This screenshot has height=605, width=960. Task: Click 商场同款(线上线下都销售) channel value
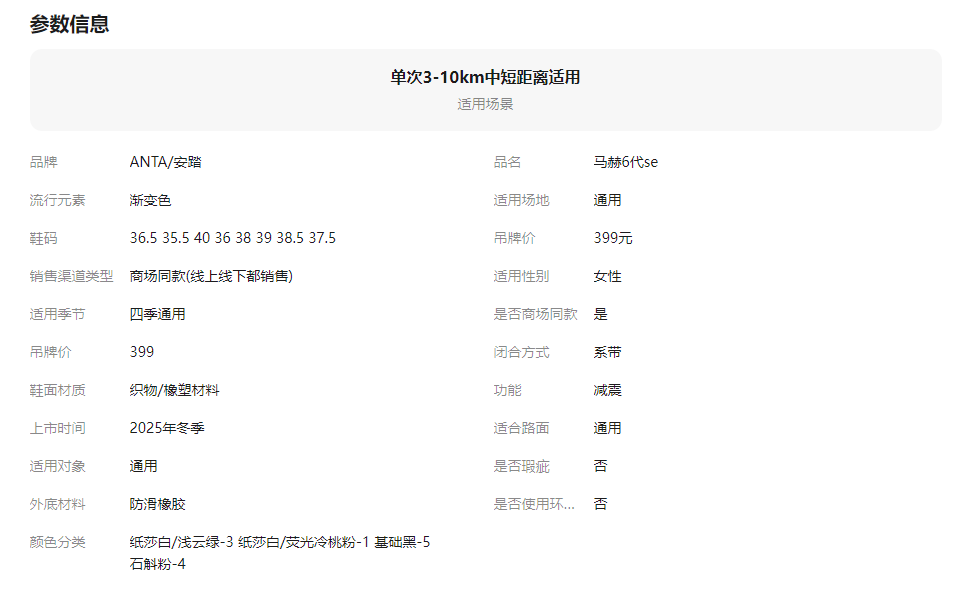[x=211, y=276]
